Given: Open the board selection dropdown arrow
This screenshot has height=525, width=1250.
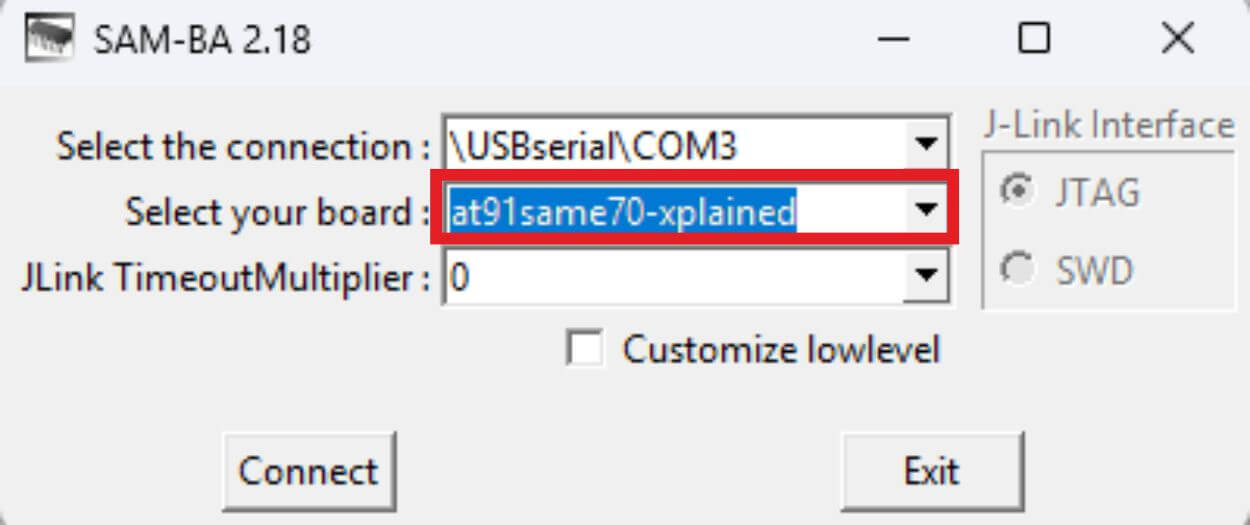Looking at the screenshot, I should [925, 210].
